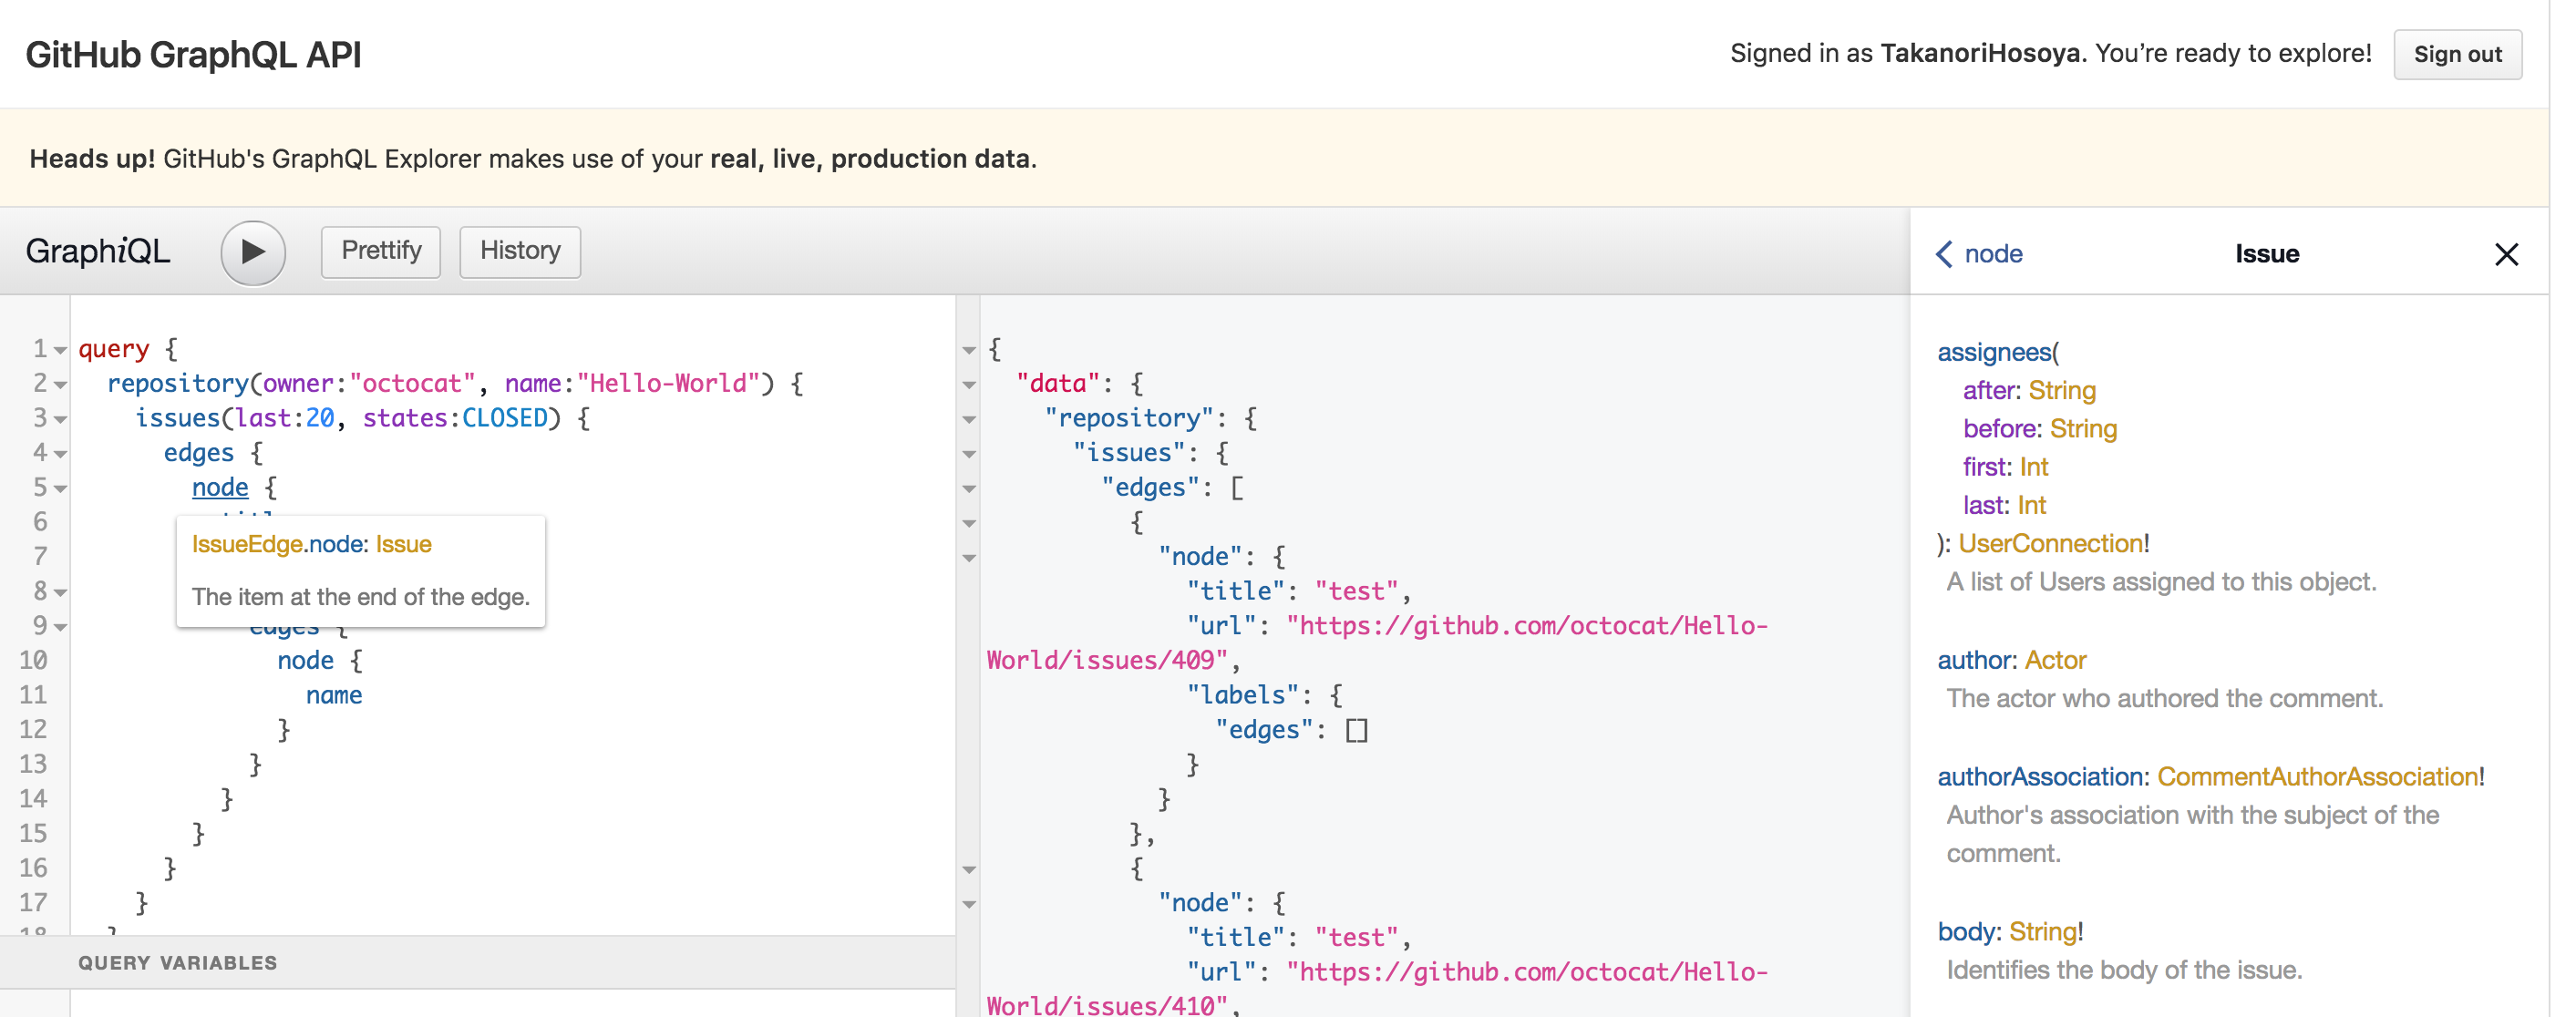
Task: Open the Actor type documentation
Action: [x=2055, y=659]
